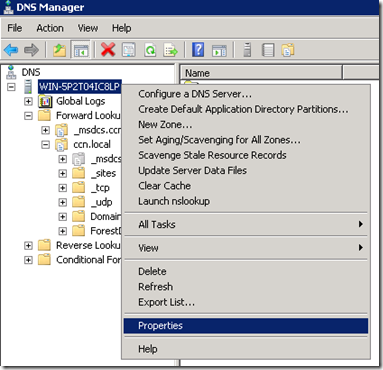Expand the _tcp folder node

62,188
